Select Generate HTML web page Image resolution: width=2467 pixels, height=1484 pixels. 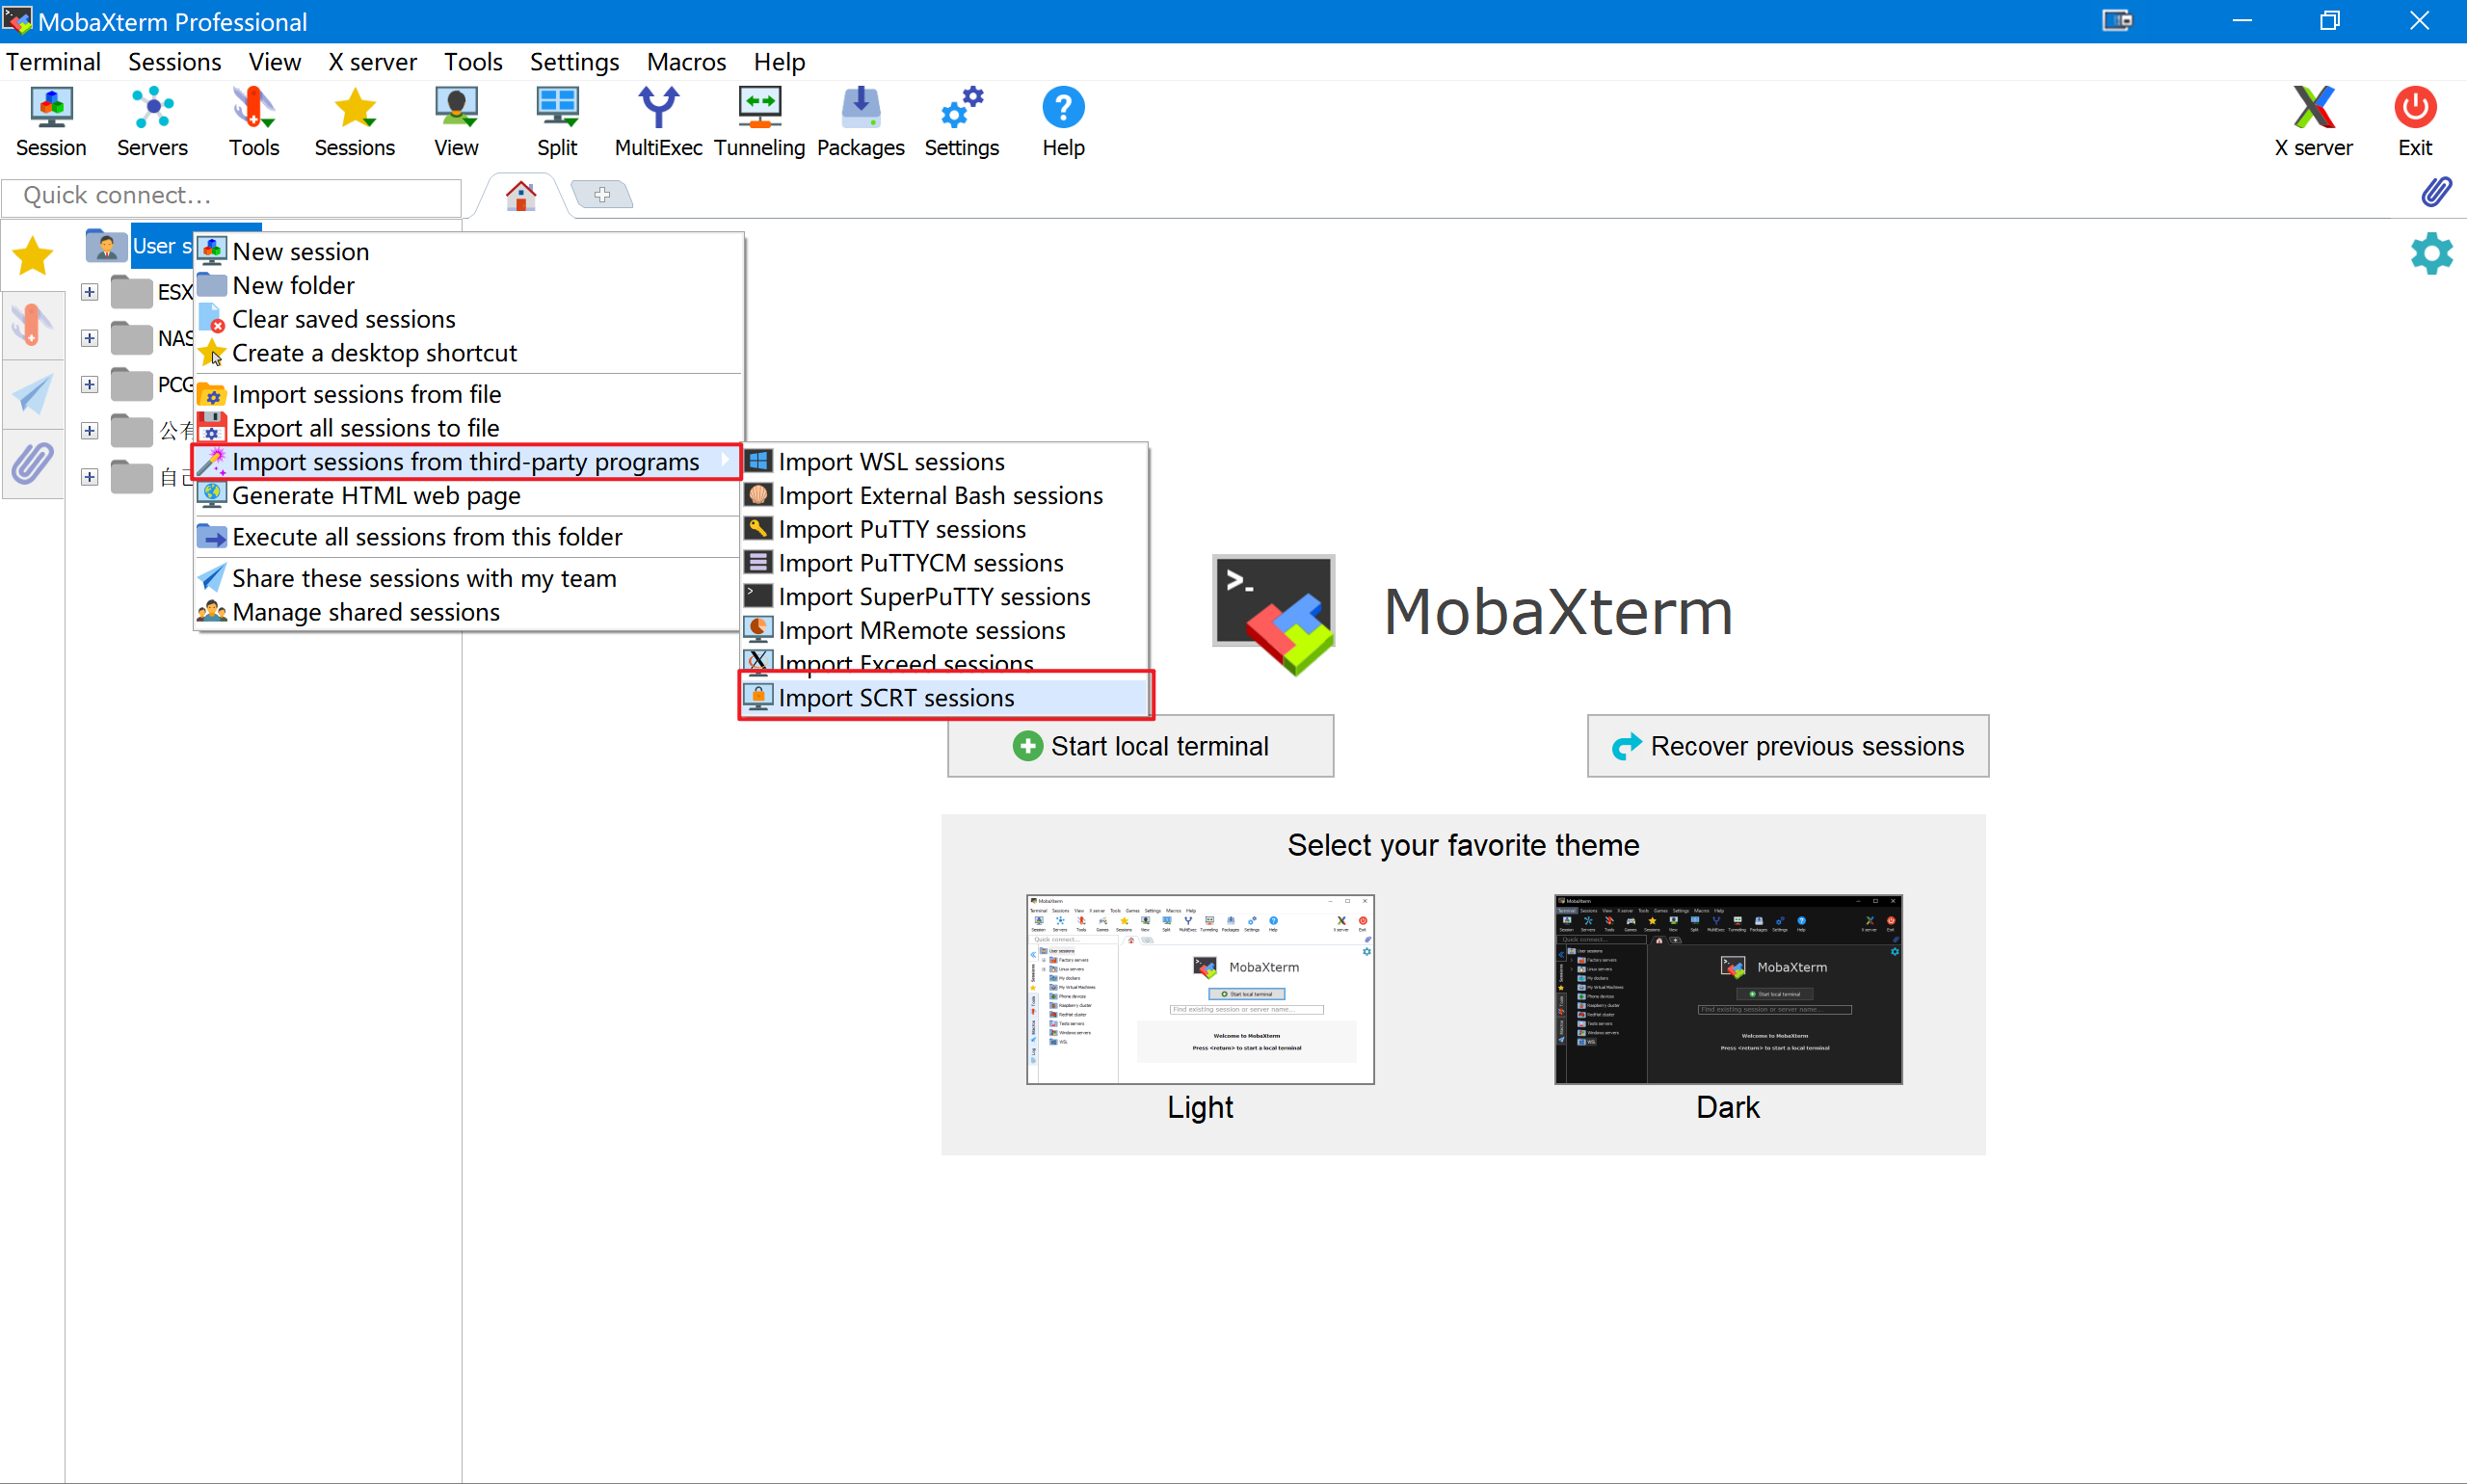(x=468, y=496)
